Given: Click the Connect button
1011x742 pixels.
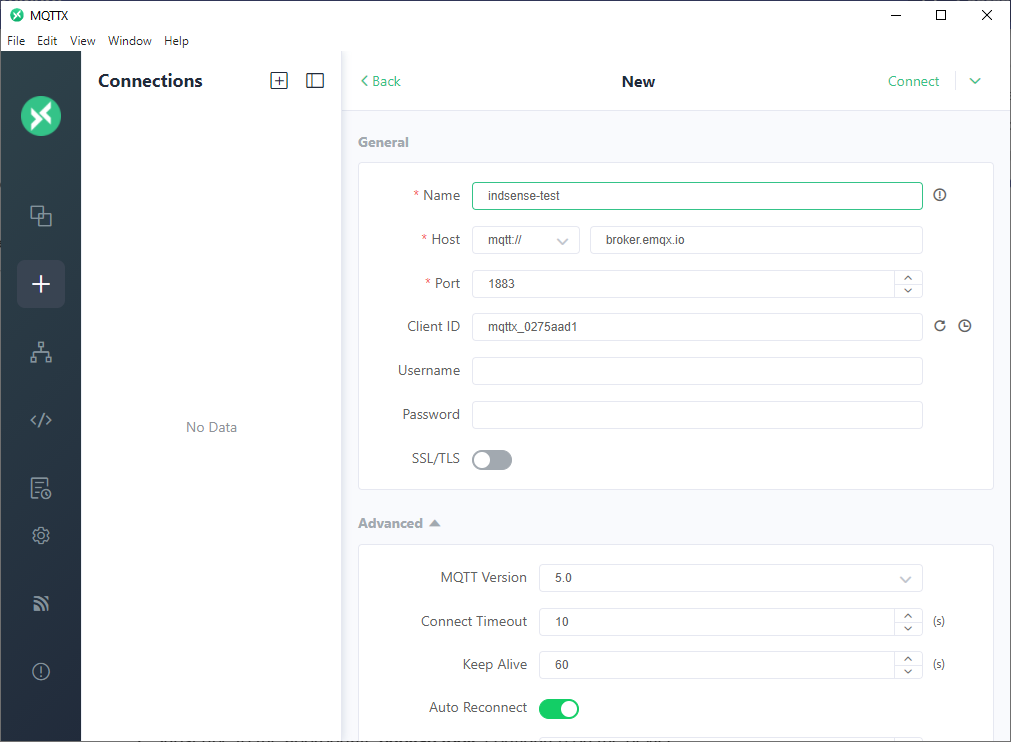Looking at the screenshot, I should pos(913,81).
